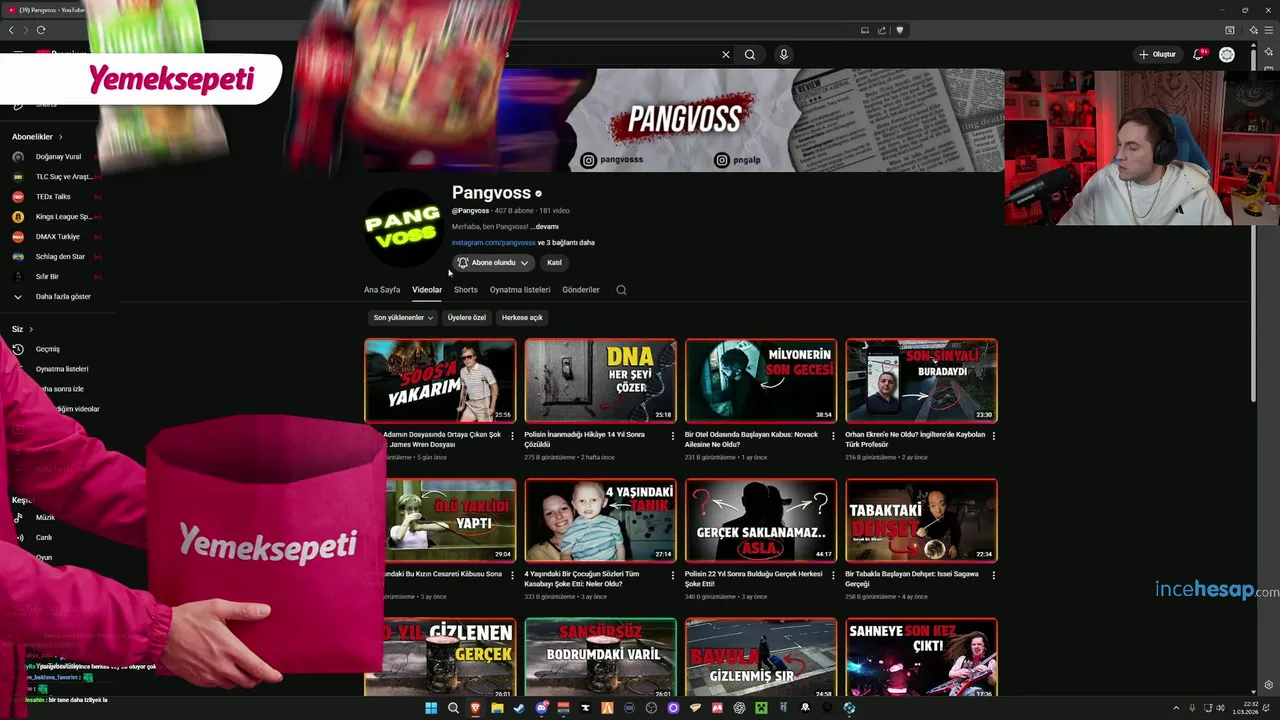Open Oynatma listeleri in the sidebar
Screen dimensions: 1280x720
(x=62, y=369)
